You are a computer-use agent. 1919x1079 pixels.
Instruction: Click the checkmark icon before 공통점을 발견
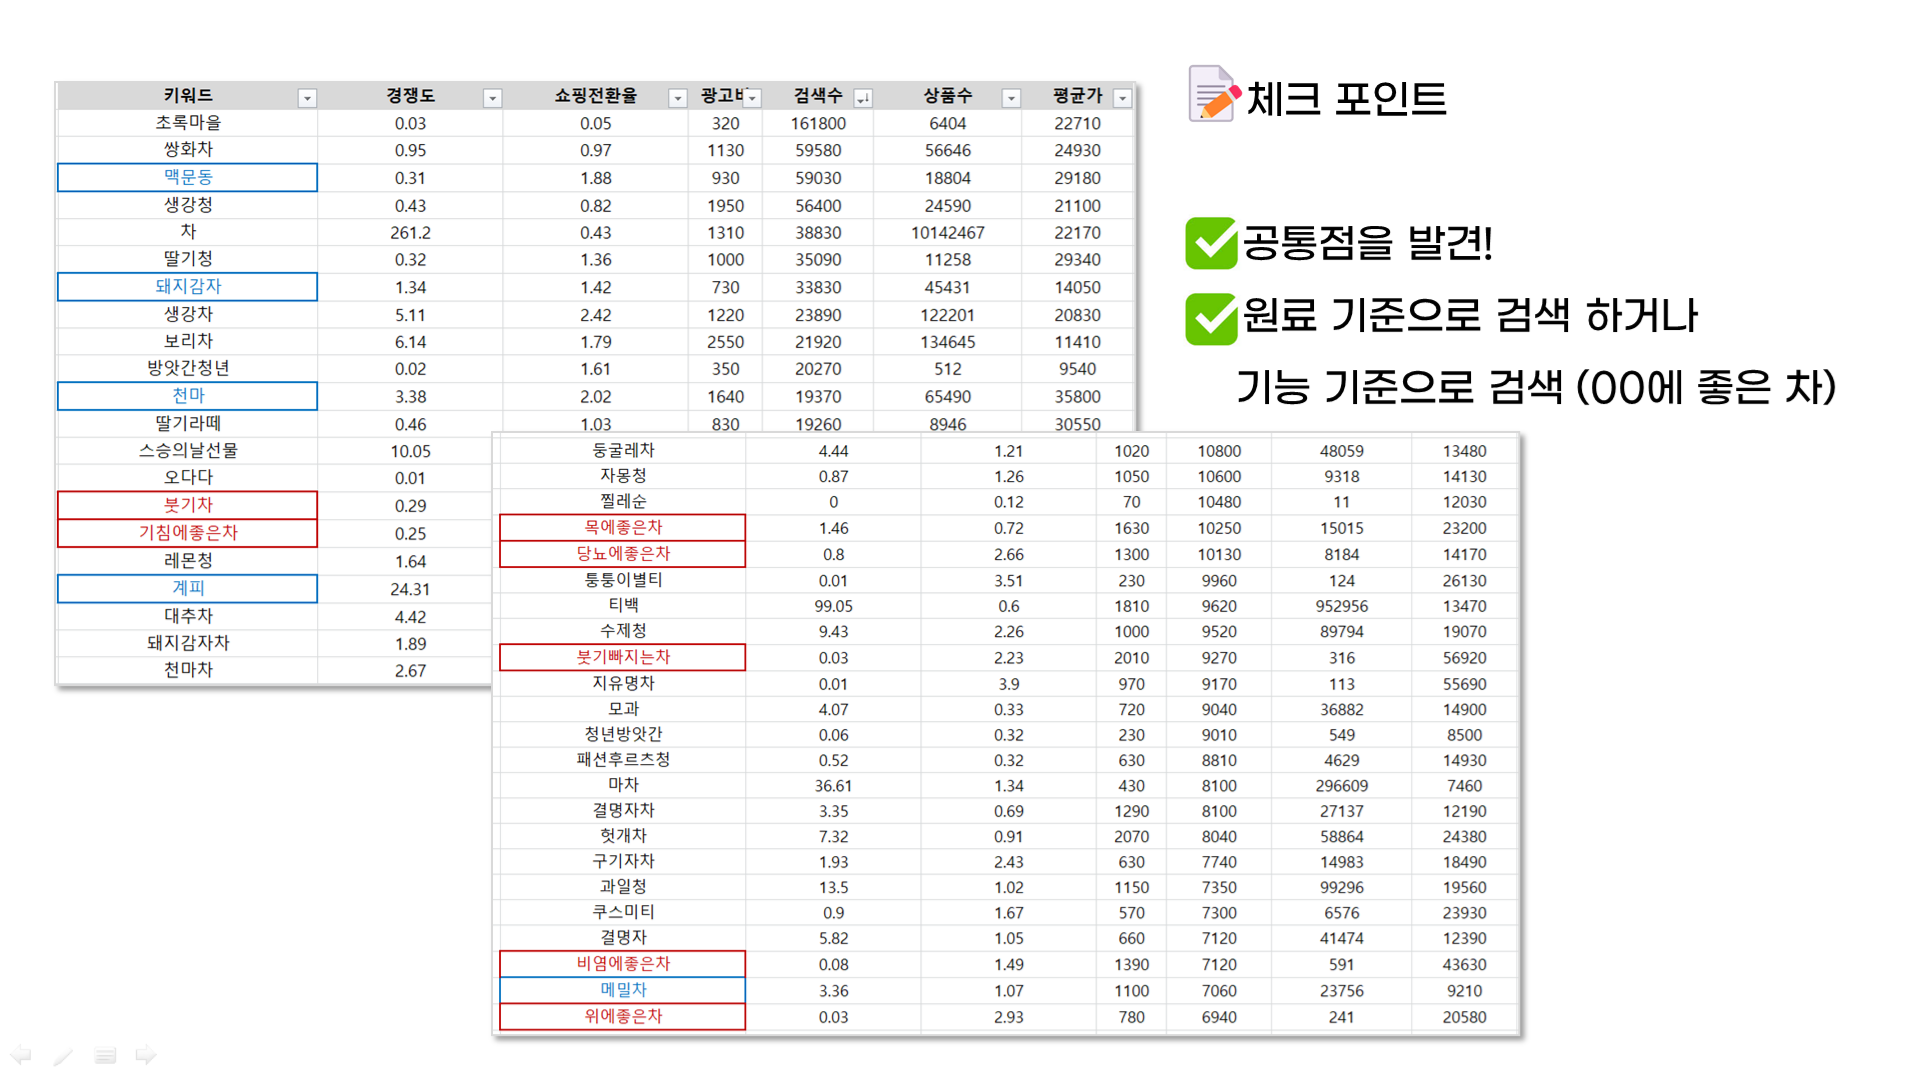(1210, 243)
